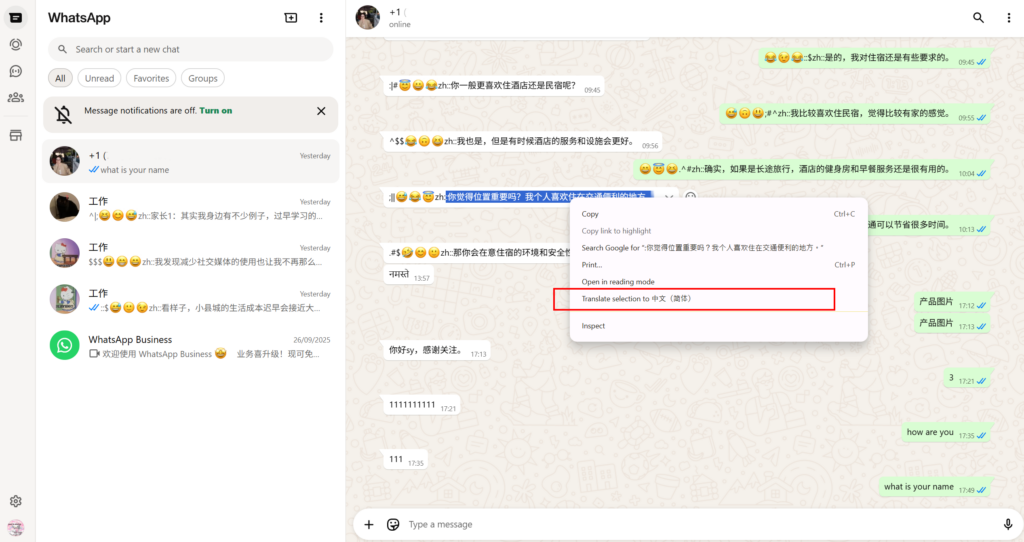Click Turn on for message notifications
This screenshot has width=1024, height=542.
point(216,111)
